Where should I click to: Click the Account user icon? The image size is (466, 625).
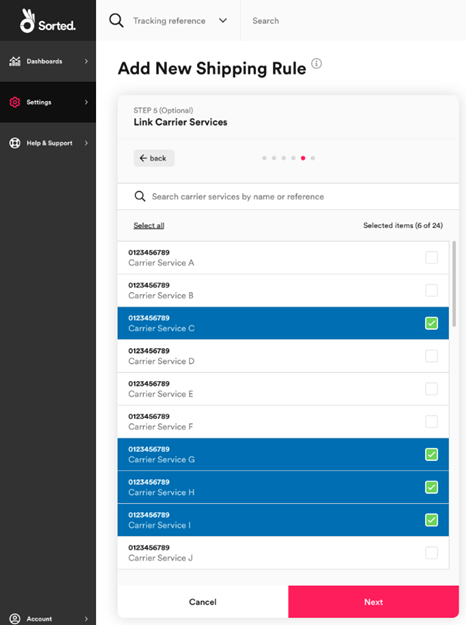tap(15, 619)
